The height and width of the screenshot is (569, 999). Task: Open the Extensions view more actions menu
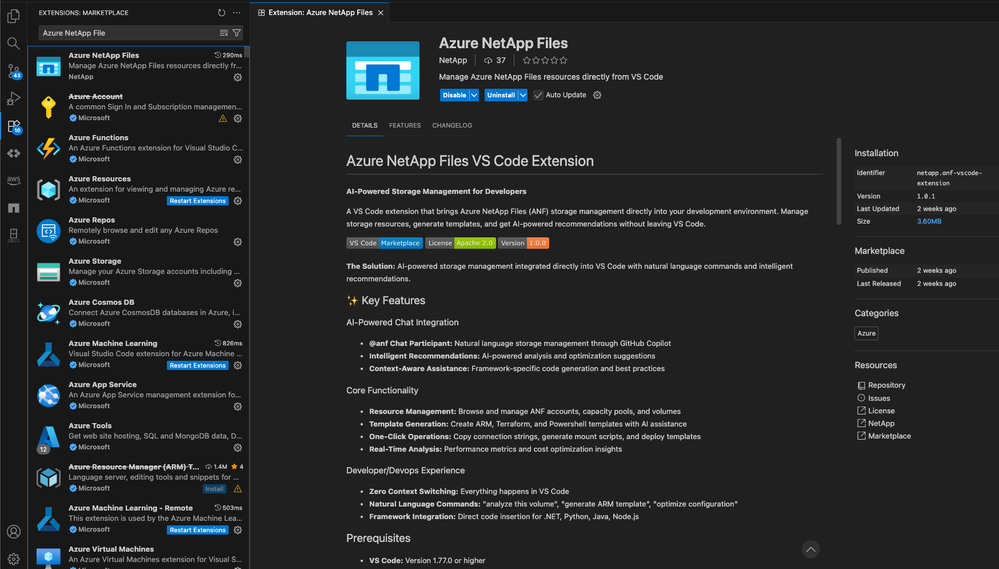[237, 13]
